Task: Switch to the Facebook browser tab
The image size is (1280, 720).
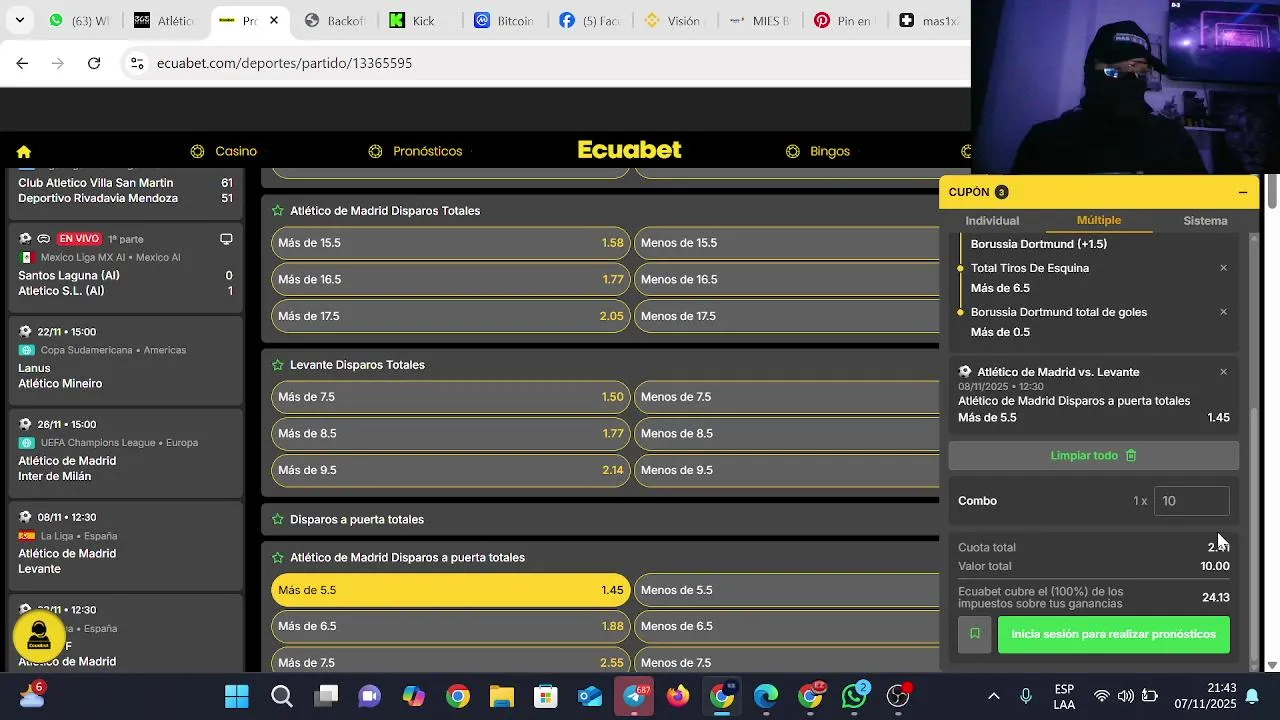Action: (x=590, y=20)
